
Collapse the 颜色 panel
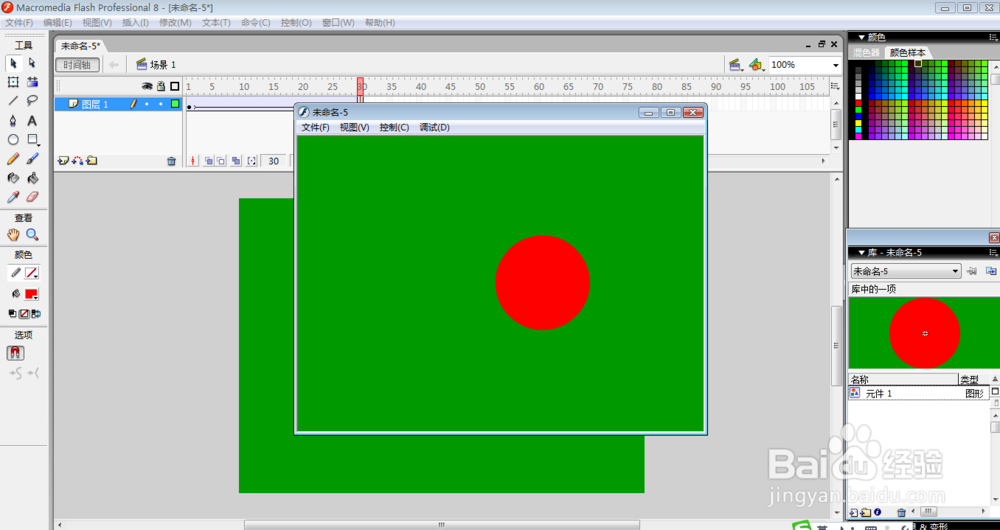[x=861, y=38]
